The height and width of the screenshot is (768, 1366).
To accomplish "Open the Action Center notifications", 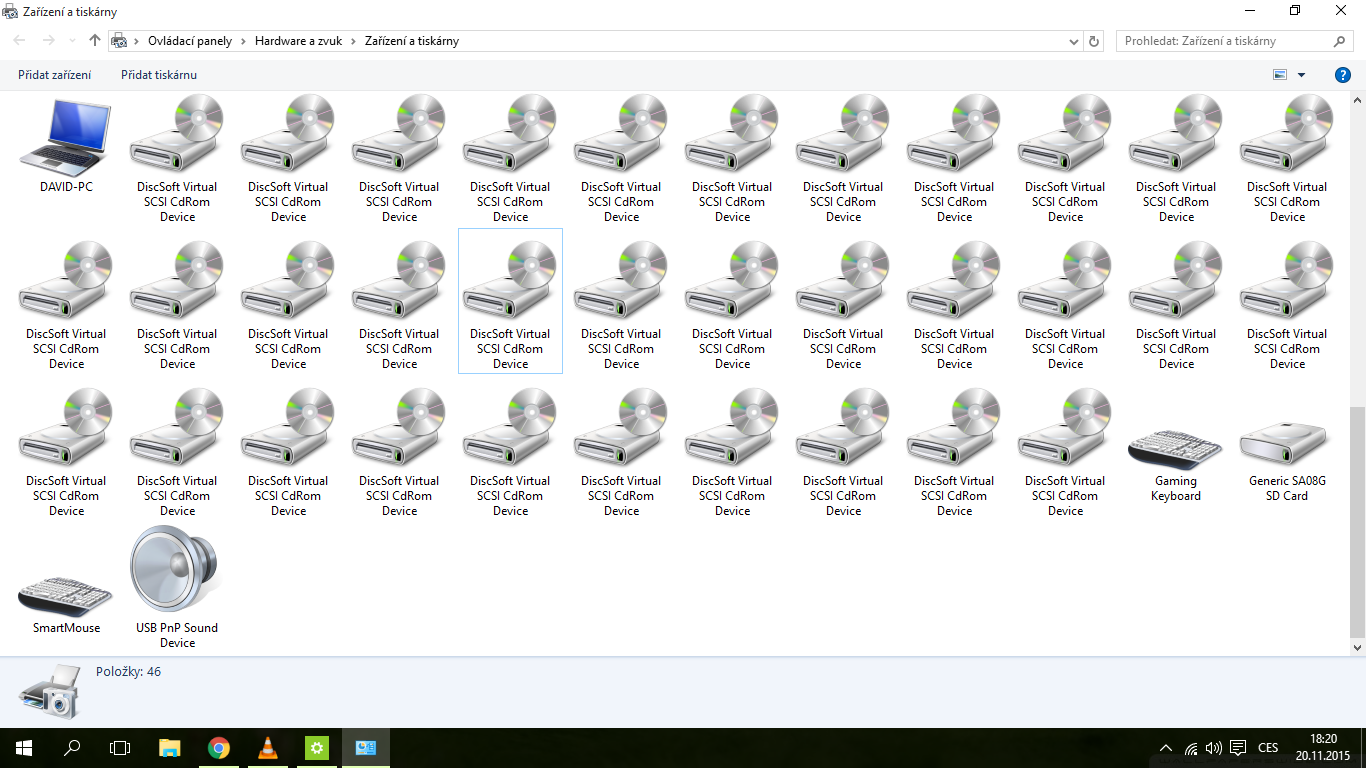I will point(1238,748).
